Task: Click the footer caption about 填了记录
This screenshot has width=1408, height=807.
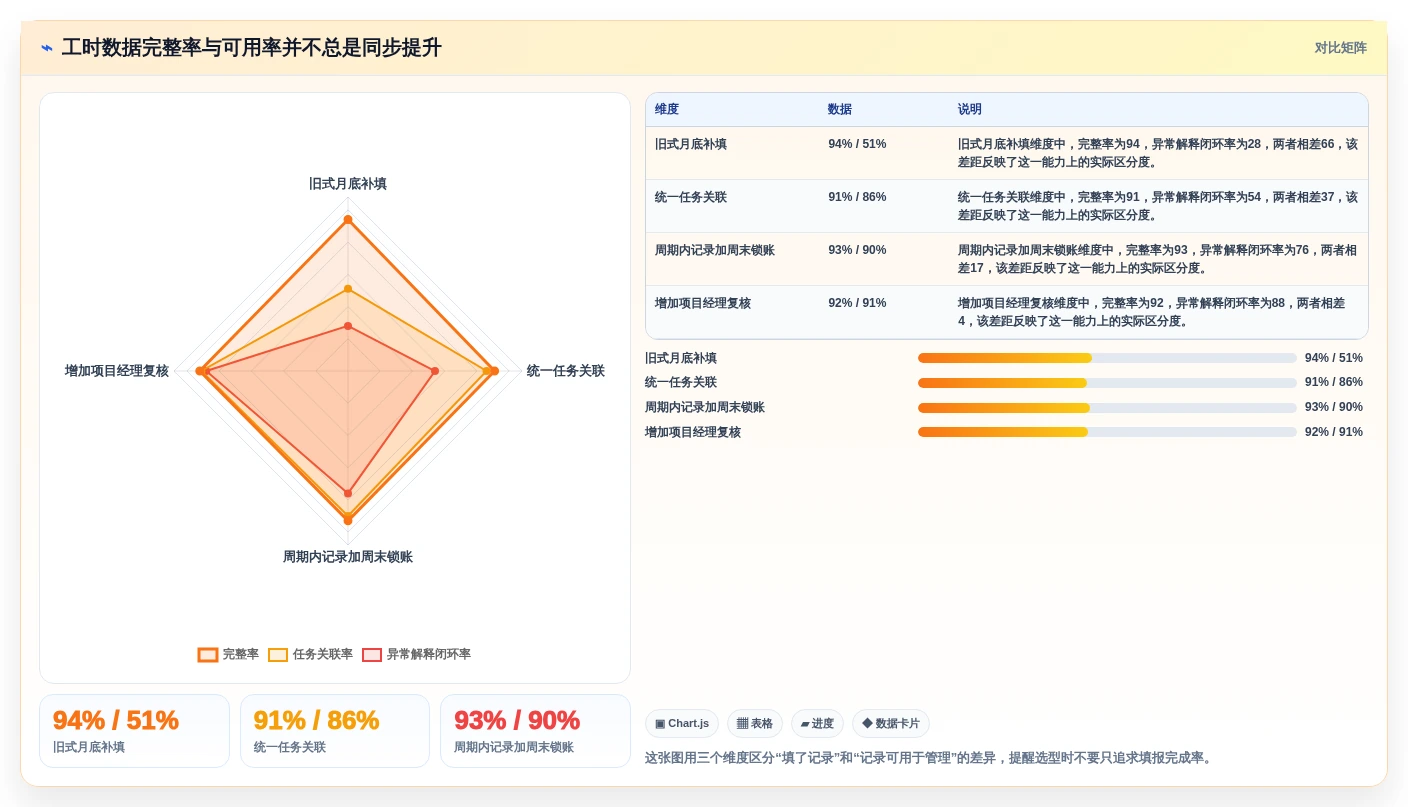Action: point(930,758)
